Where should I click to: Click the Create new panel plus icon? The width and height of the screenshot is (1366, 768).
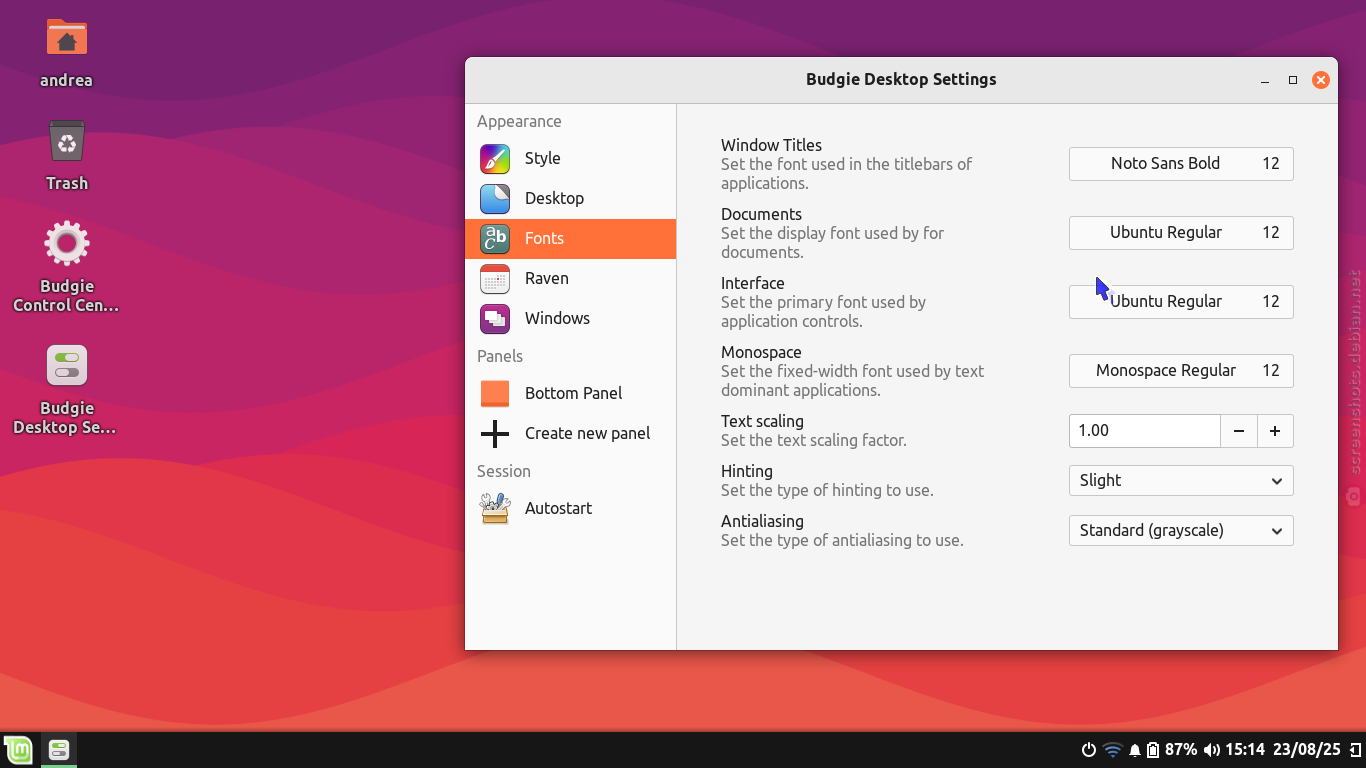[495, 434]
